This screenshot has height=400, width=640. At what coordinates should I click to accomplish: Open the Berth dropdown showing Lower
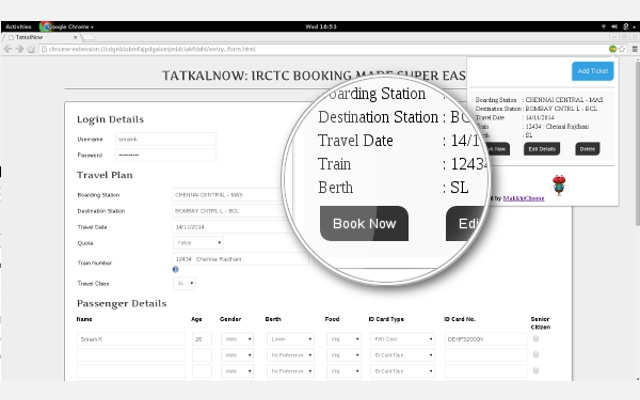(291, 339)
